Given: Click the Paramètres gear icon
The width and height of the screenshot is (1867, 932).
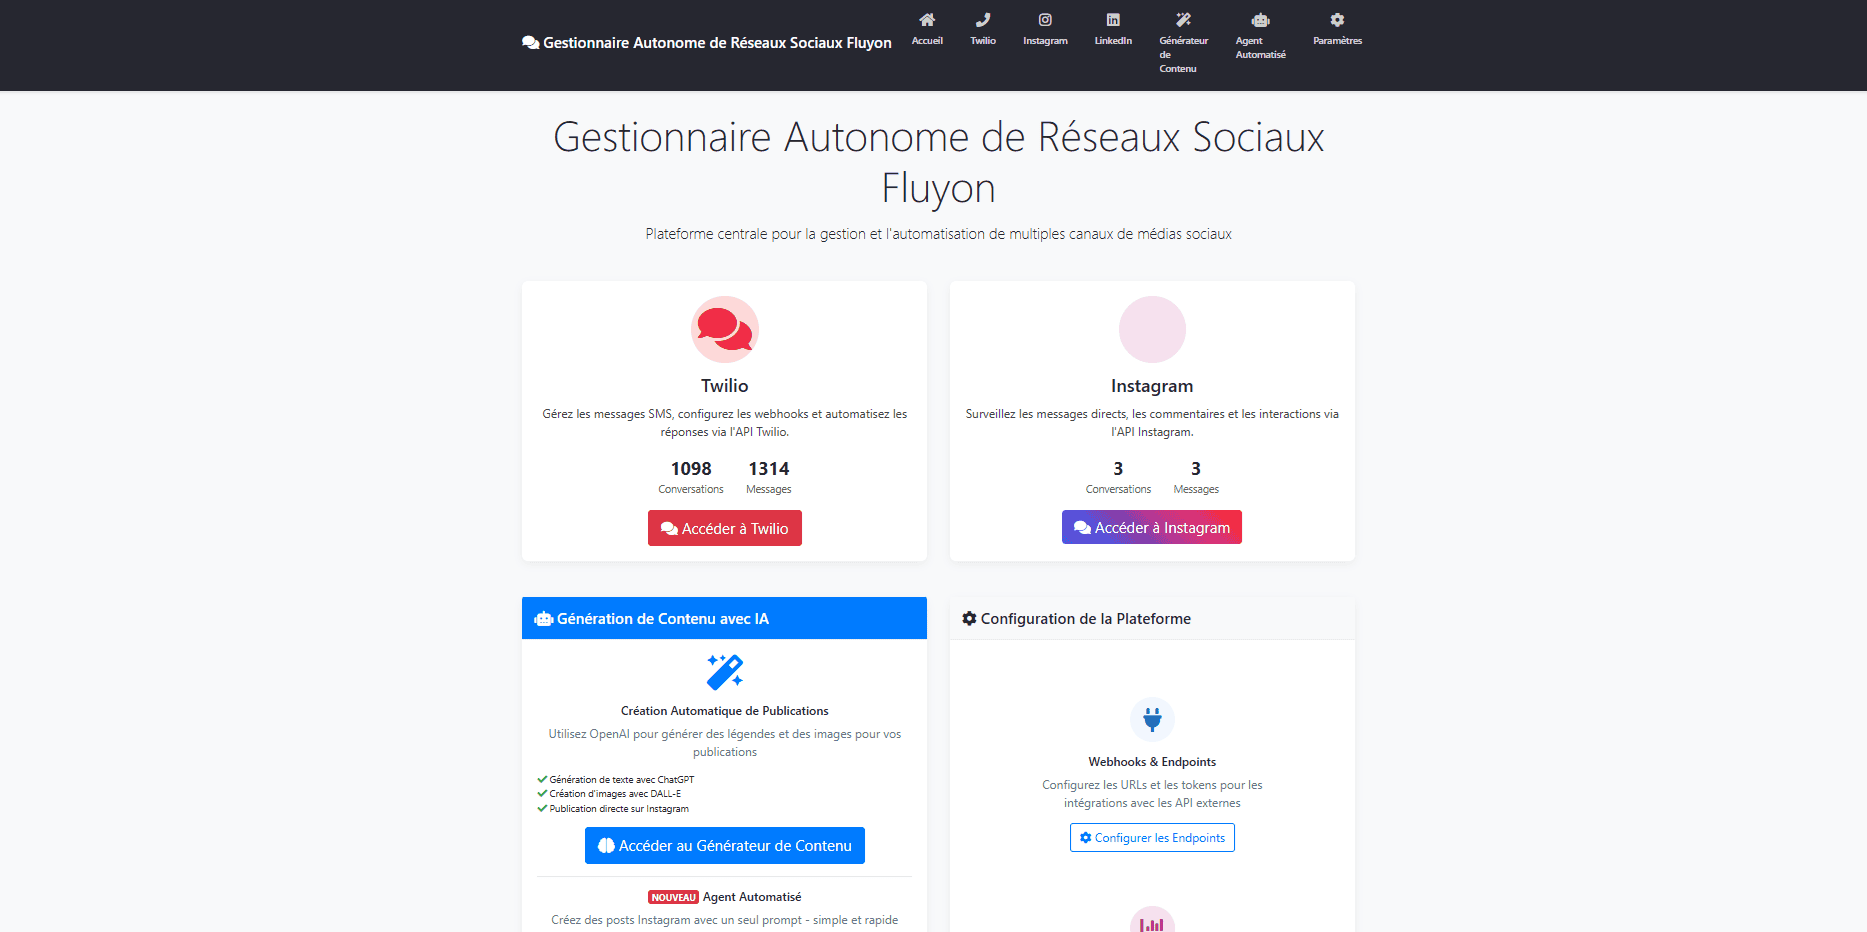Looking at the screenshot, I should click(1337, 19).
